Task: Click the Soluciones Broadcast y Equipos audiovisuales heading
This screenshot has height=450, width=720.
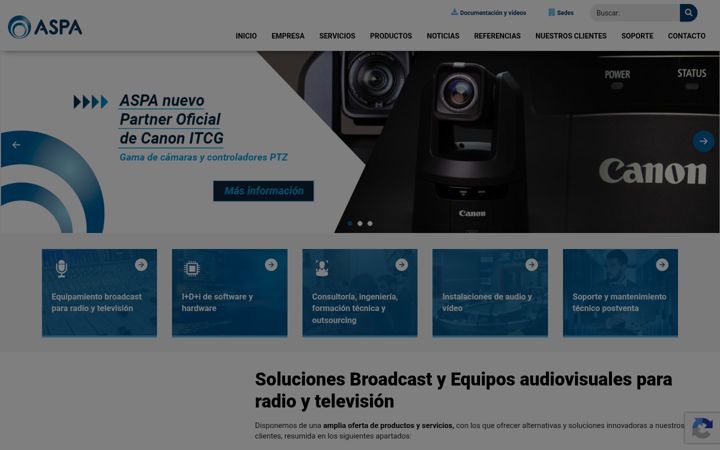Action: [463, 390]
